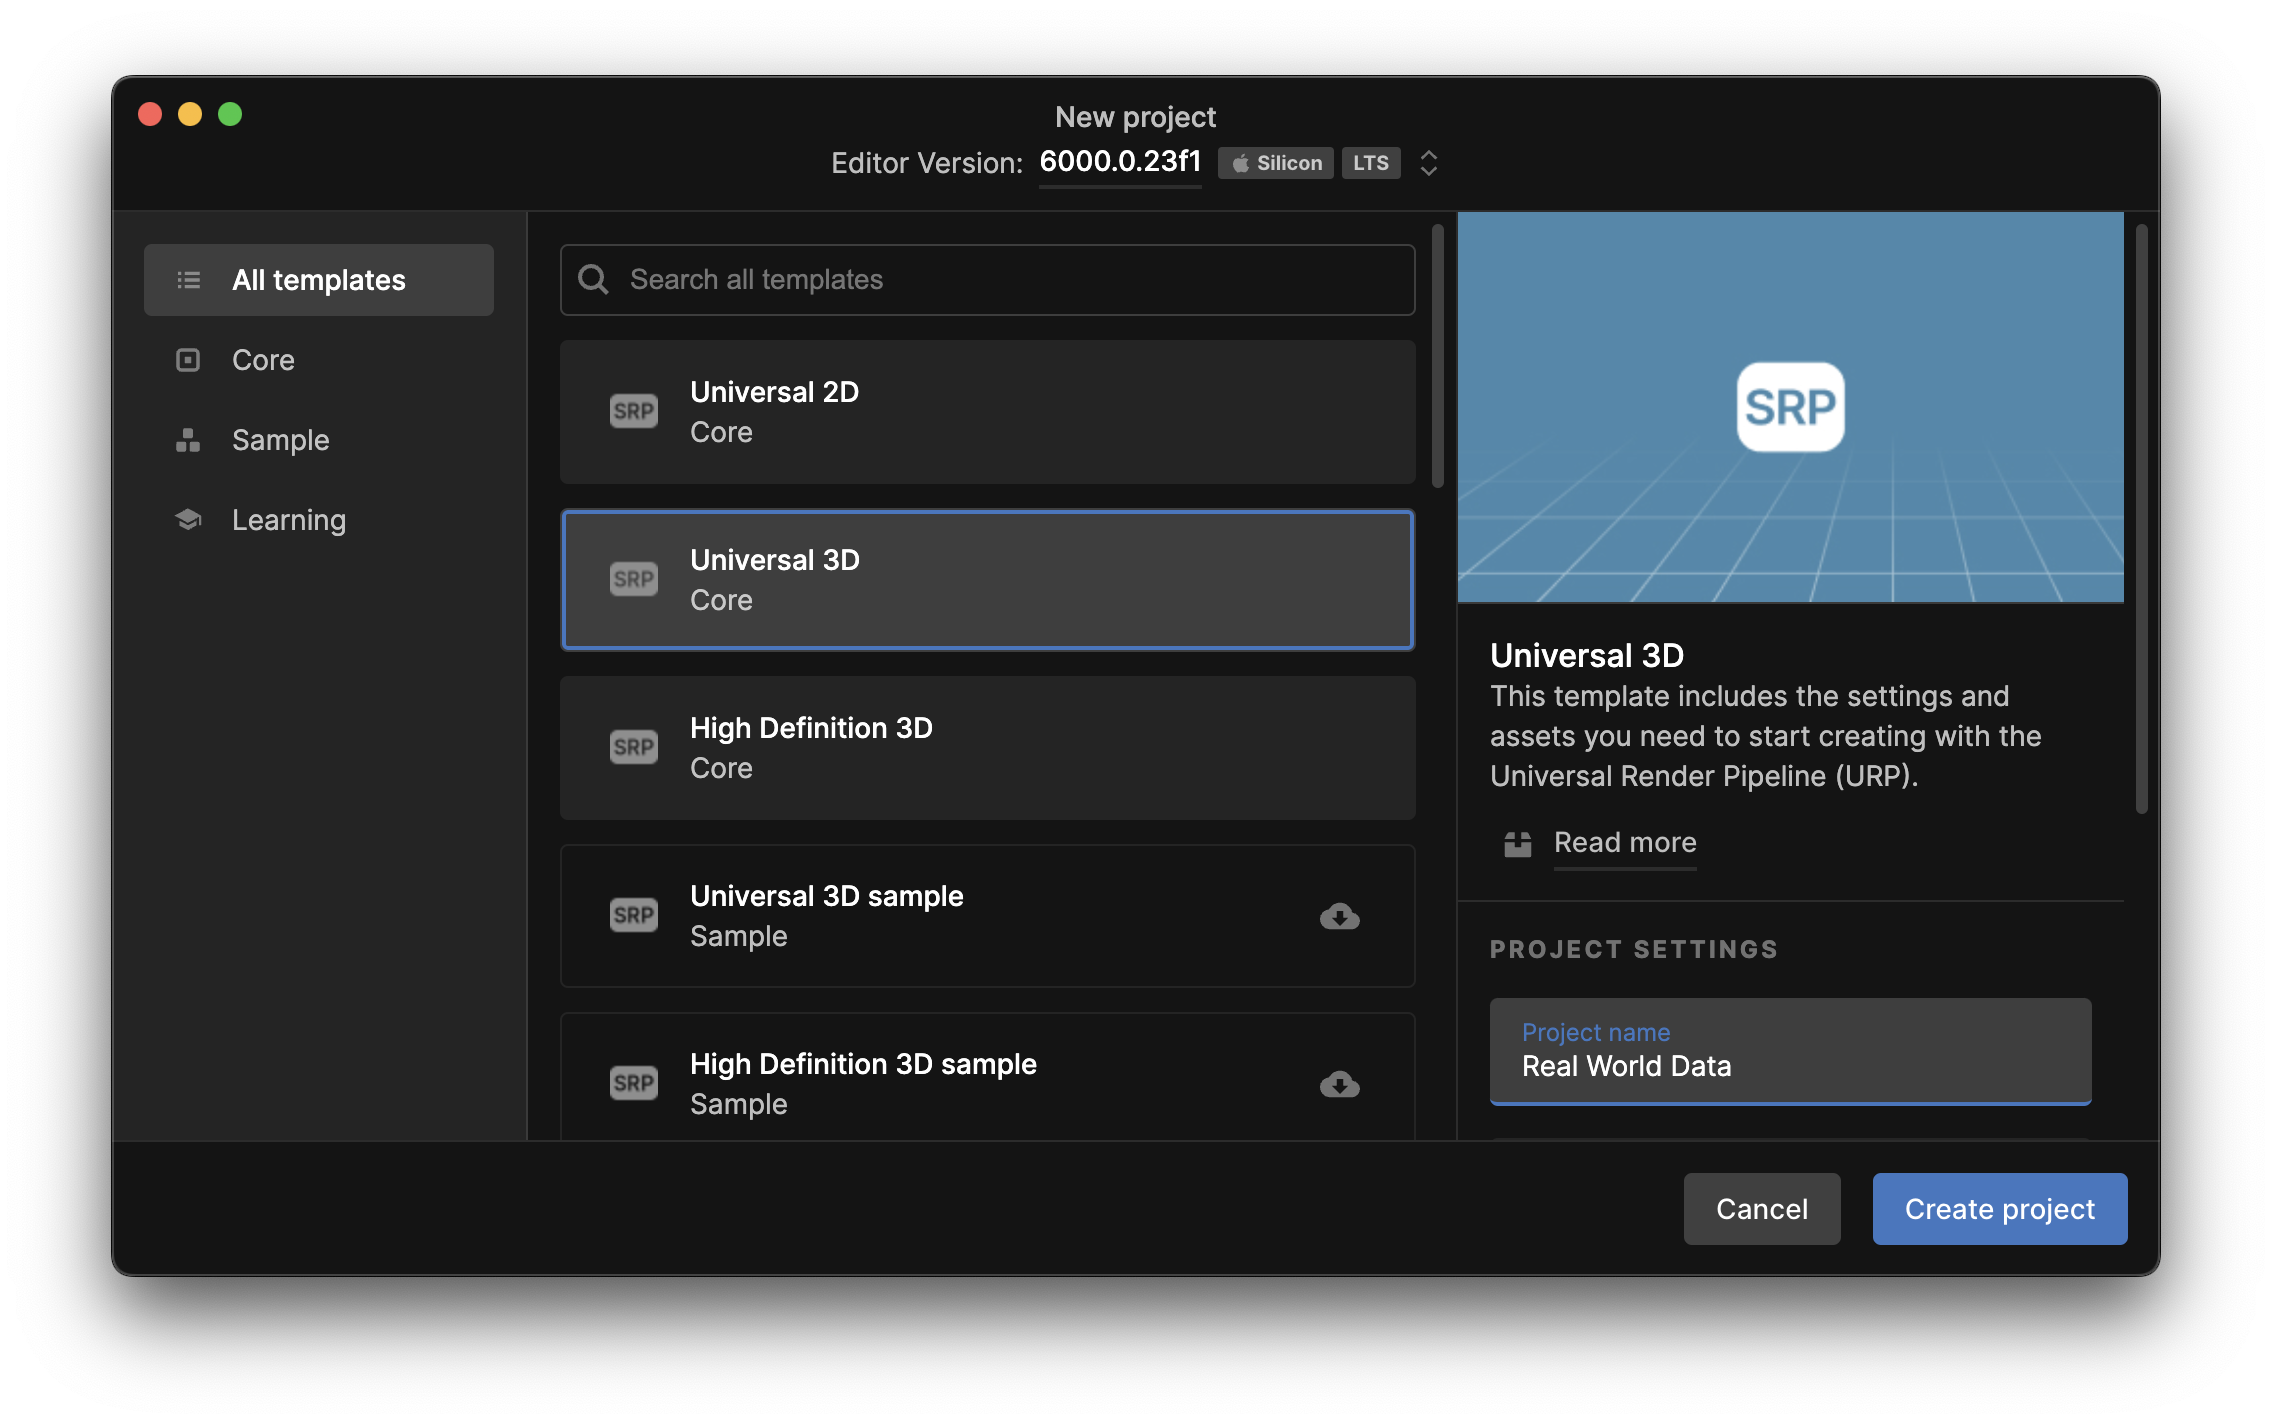Choose the Universal 3D template
Viewport: 2272px width, 1424px height.
[x=987, y=580]
